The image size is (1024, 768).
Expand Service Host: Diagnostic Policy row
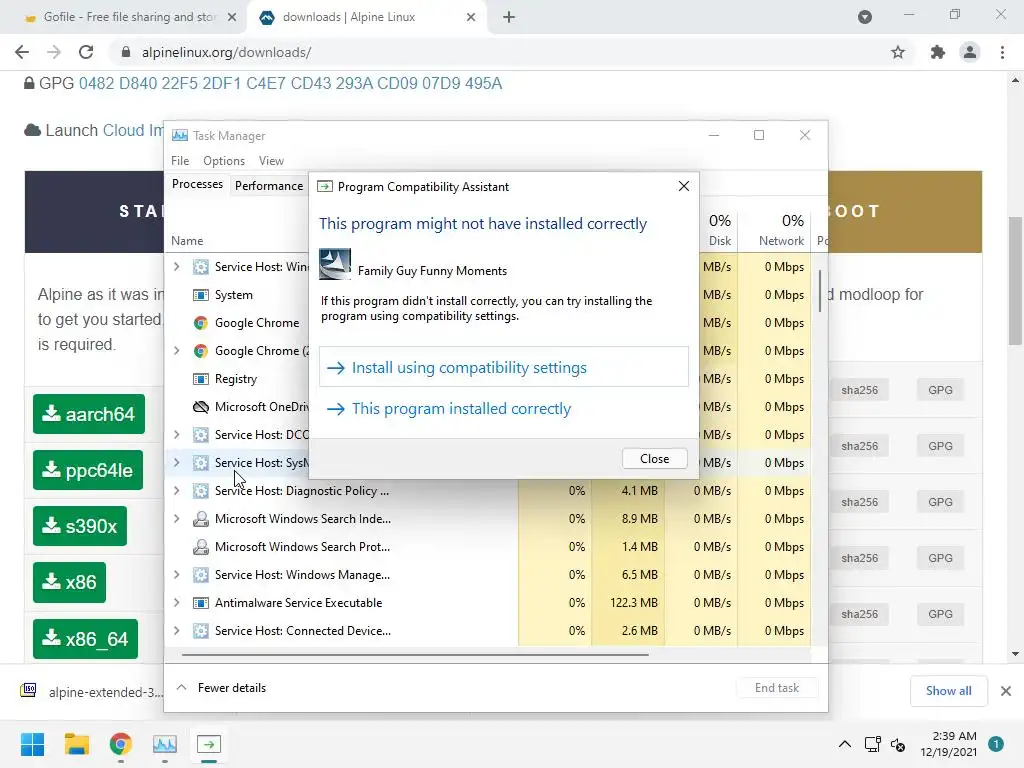[x=176, y=490]
